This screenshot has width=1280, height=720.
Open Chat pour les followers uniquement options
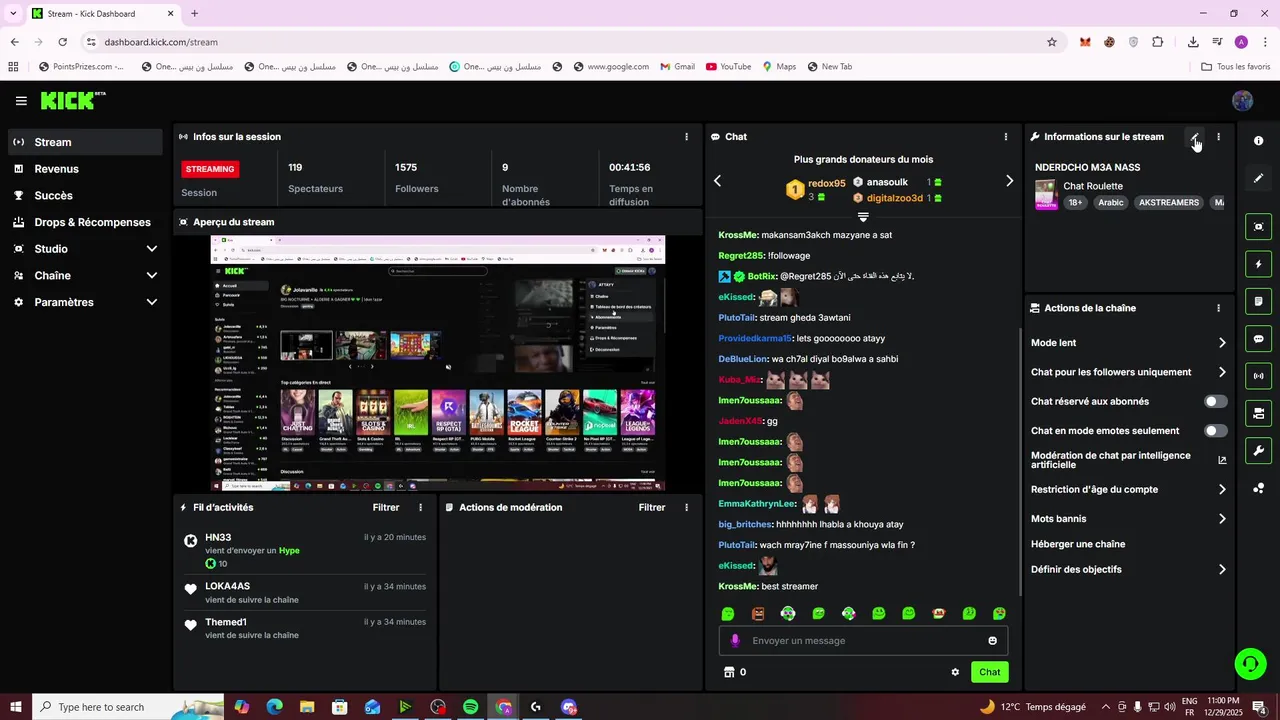pos(1129,372)
